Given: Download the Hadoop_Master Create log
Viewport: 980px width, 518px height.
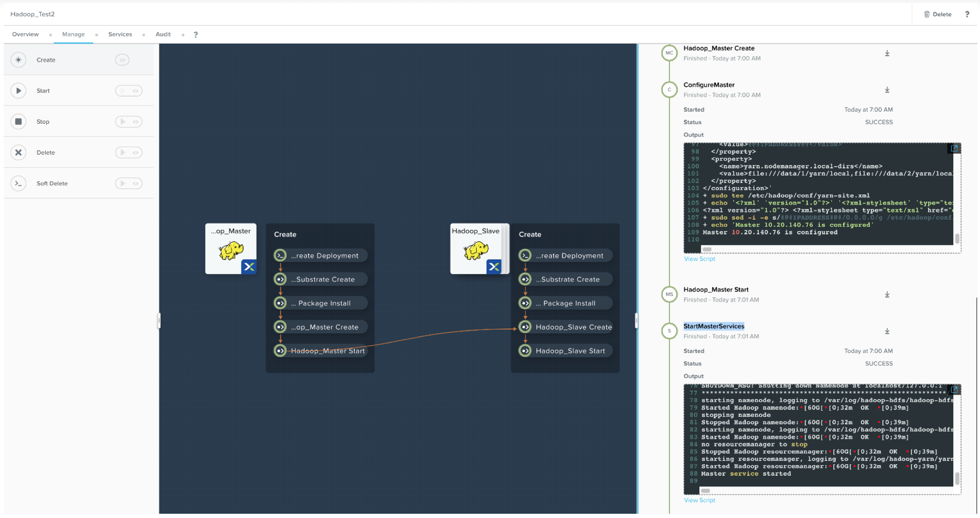Looking at the screenshot, I should 887,53.
